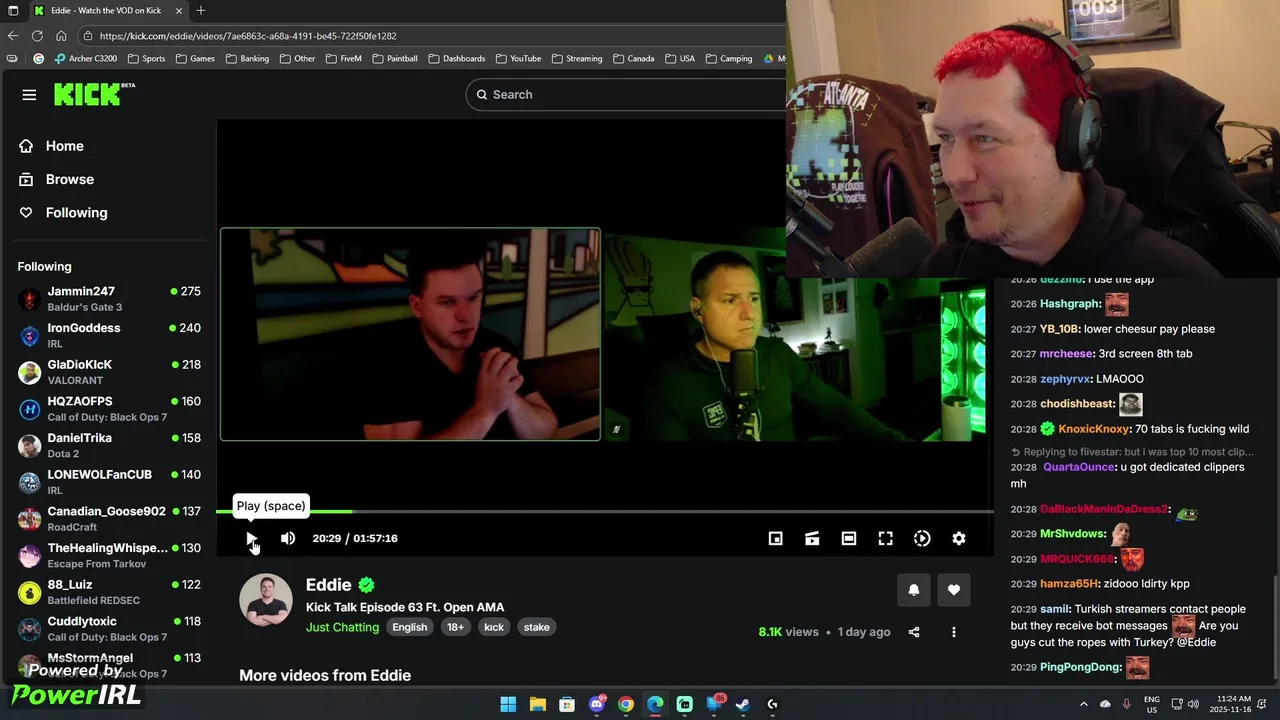Click KnoxicKnoxy username in chat
The height and width of the screenshot is (720, 1280).
click(1095, 429)
